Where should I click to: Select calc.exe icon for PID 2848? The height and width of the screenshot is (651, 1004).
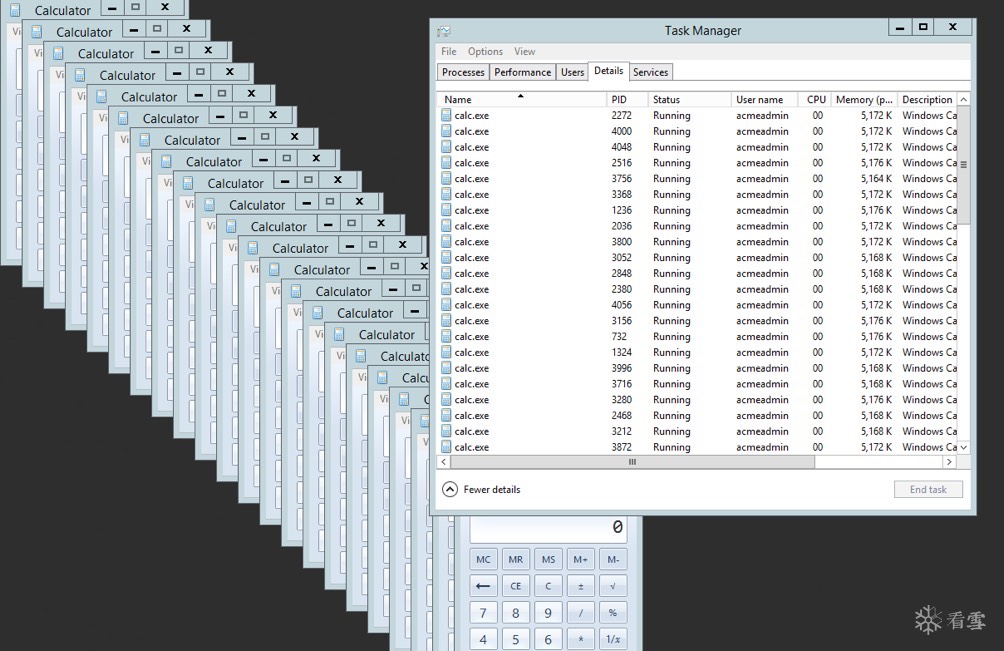(446, 273)
